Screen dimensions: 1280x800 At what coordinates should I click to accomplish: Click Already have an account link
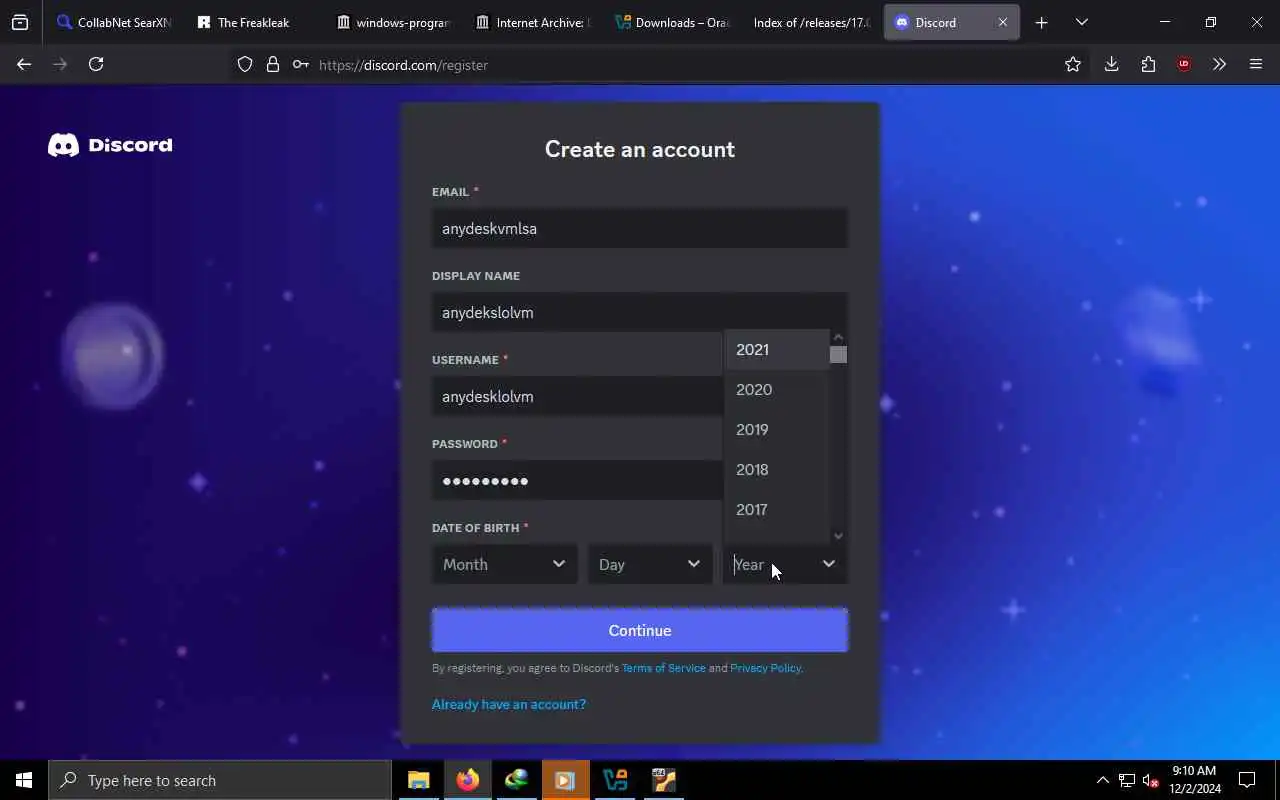coord(509,704)
